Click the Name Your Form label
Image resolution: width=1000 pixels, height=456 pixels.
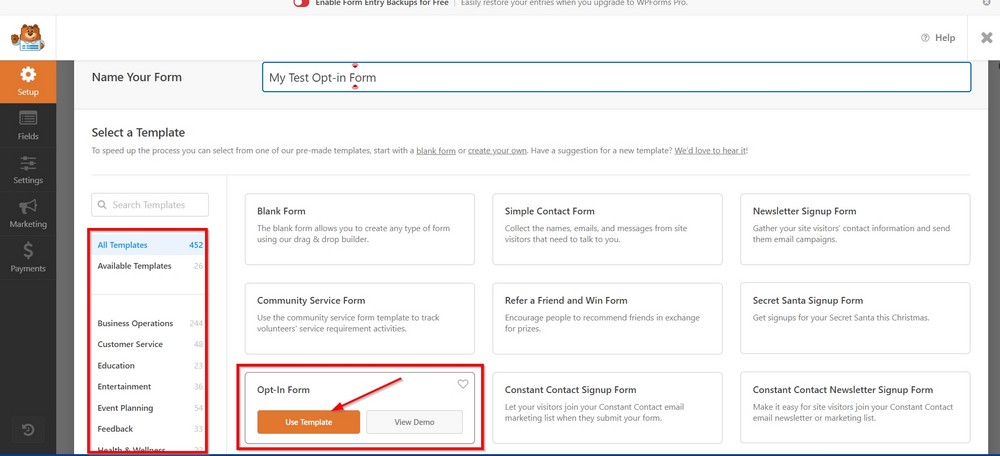[136, 77]
